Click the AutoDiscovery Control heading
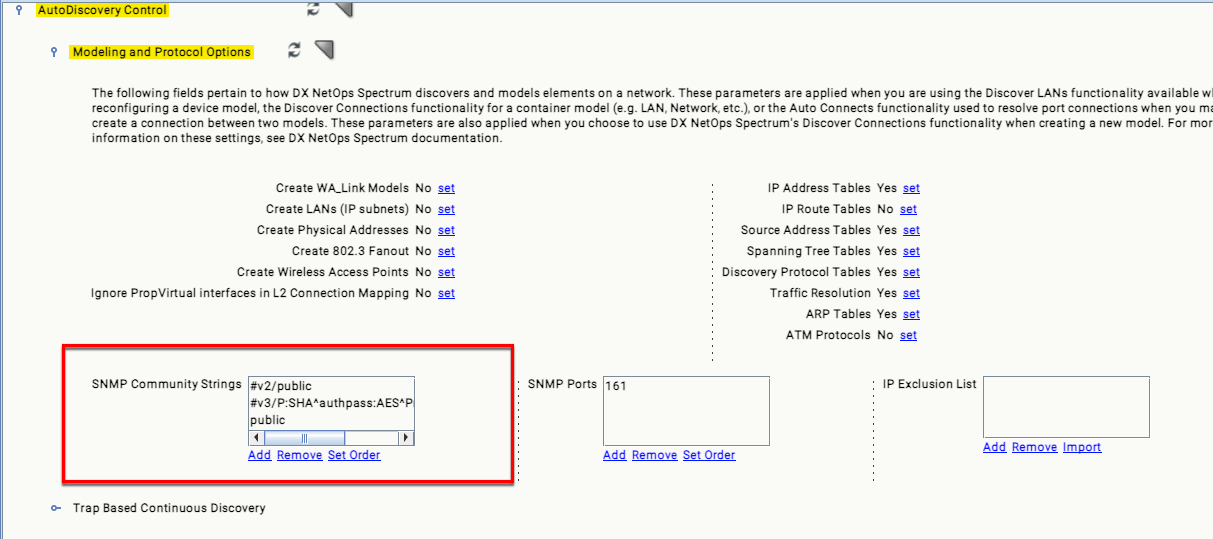Screen dimensions: 1213x539 (x=102, y=10)
